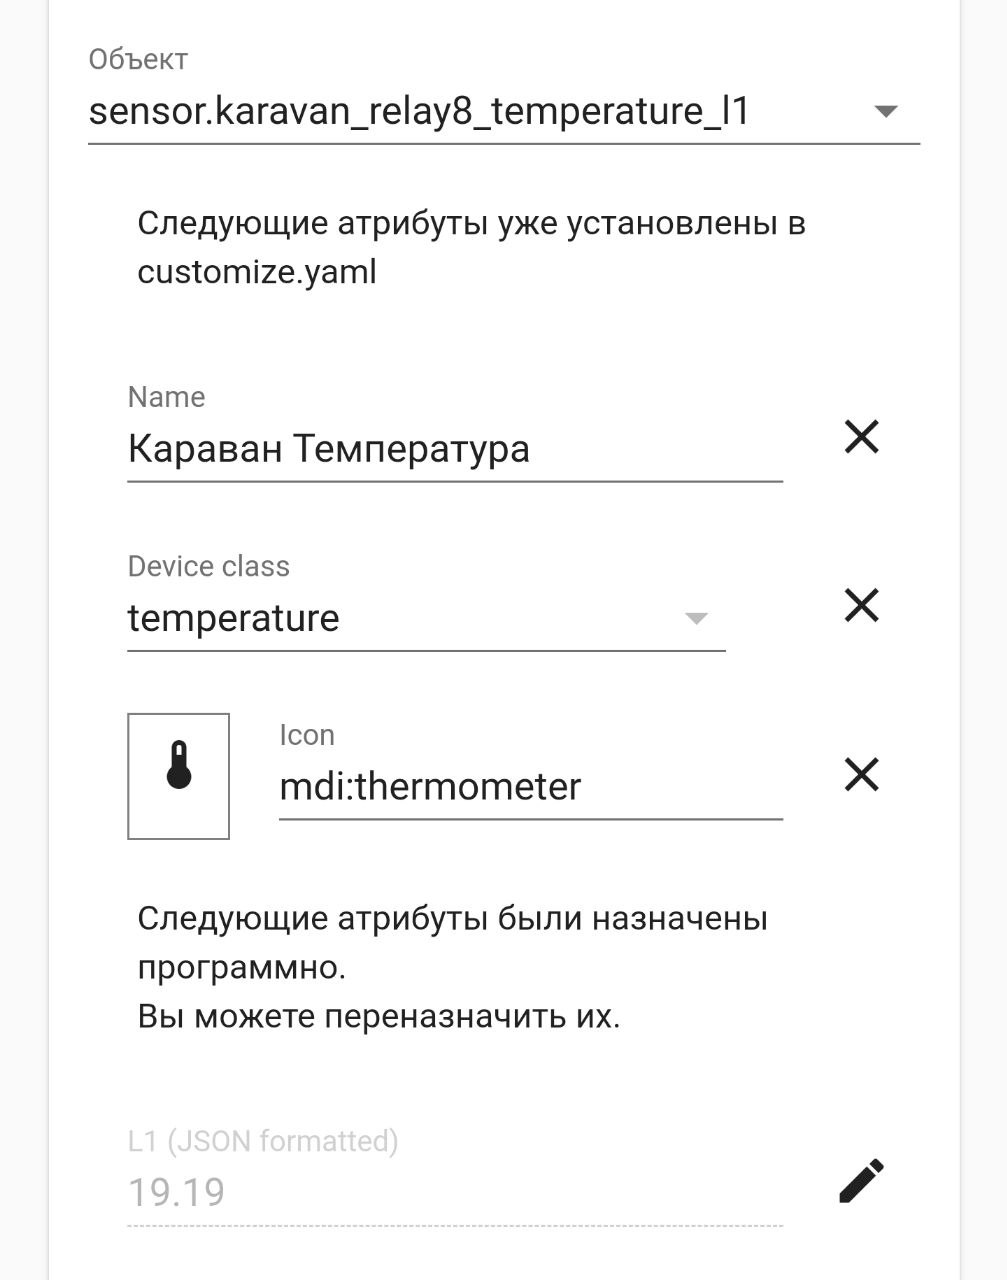
Task: Click the Объект field label
Action: coord(138,60)
